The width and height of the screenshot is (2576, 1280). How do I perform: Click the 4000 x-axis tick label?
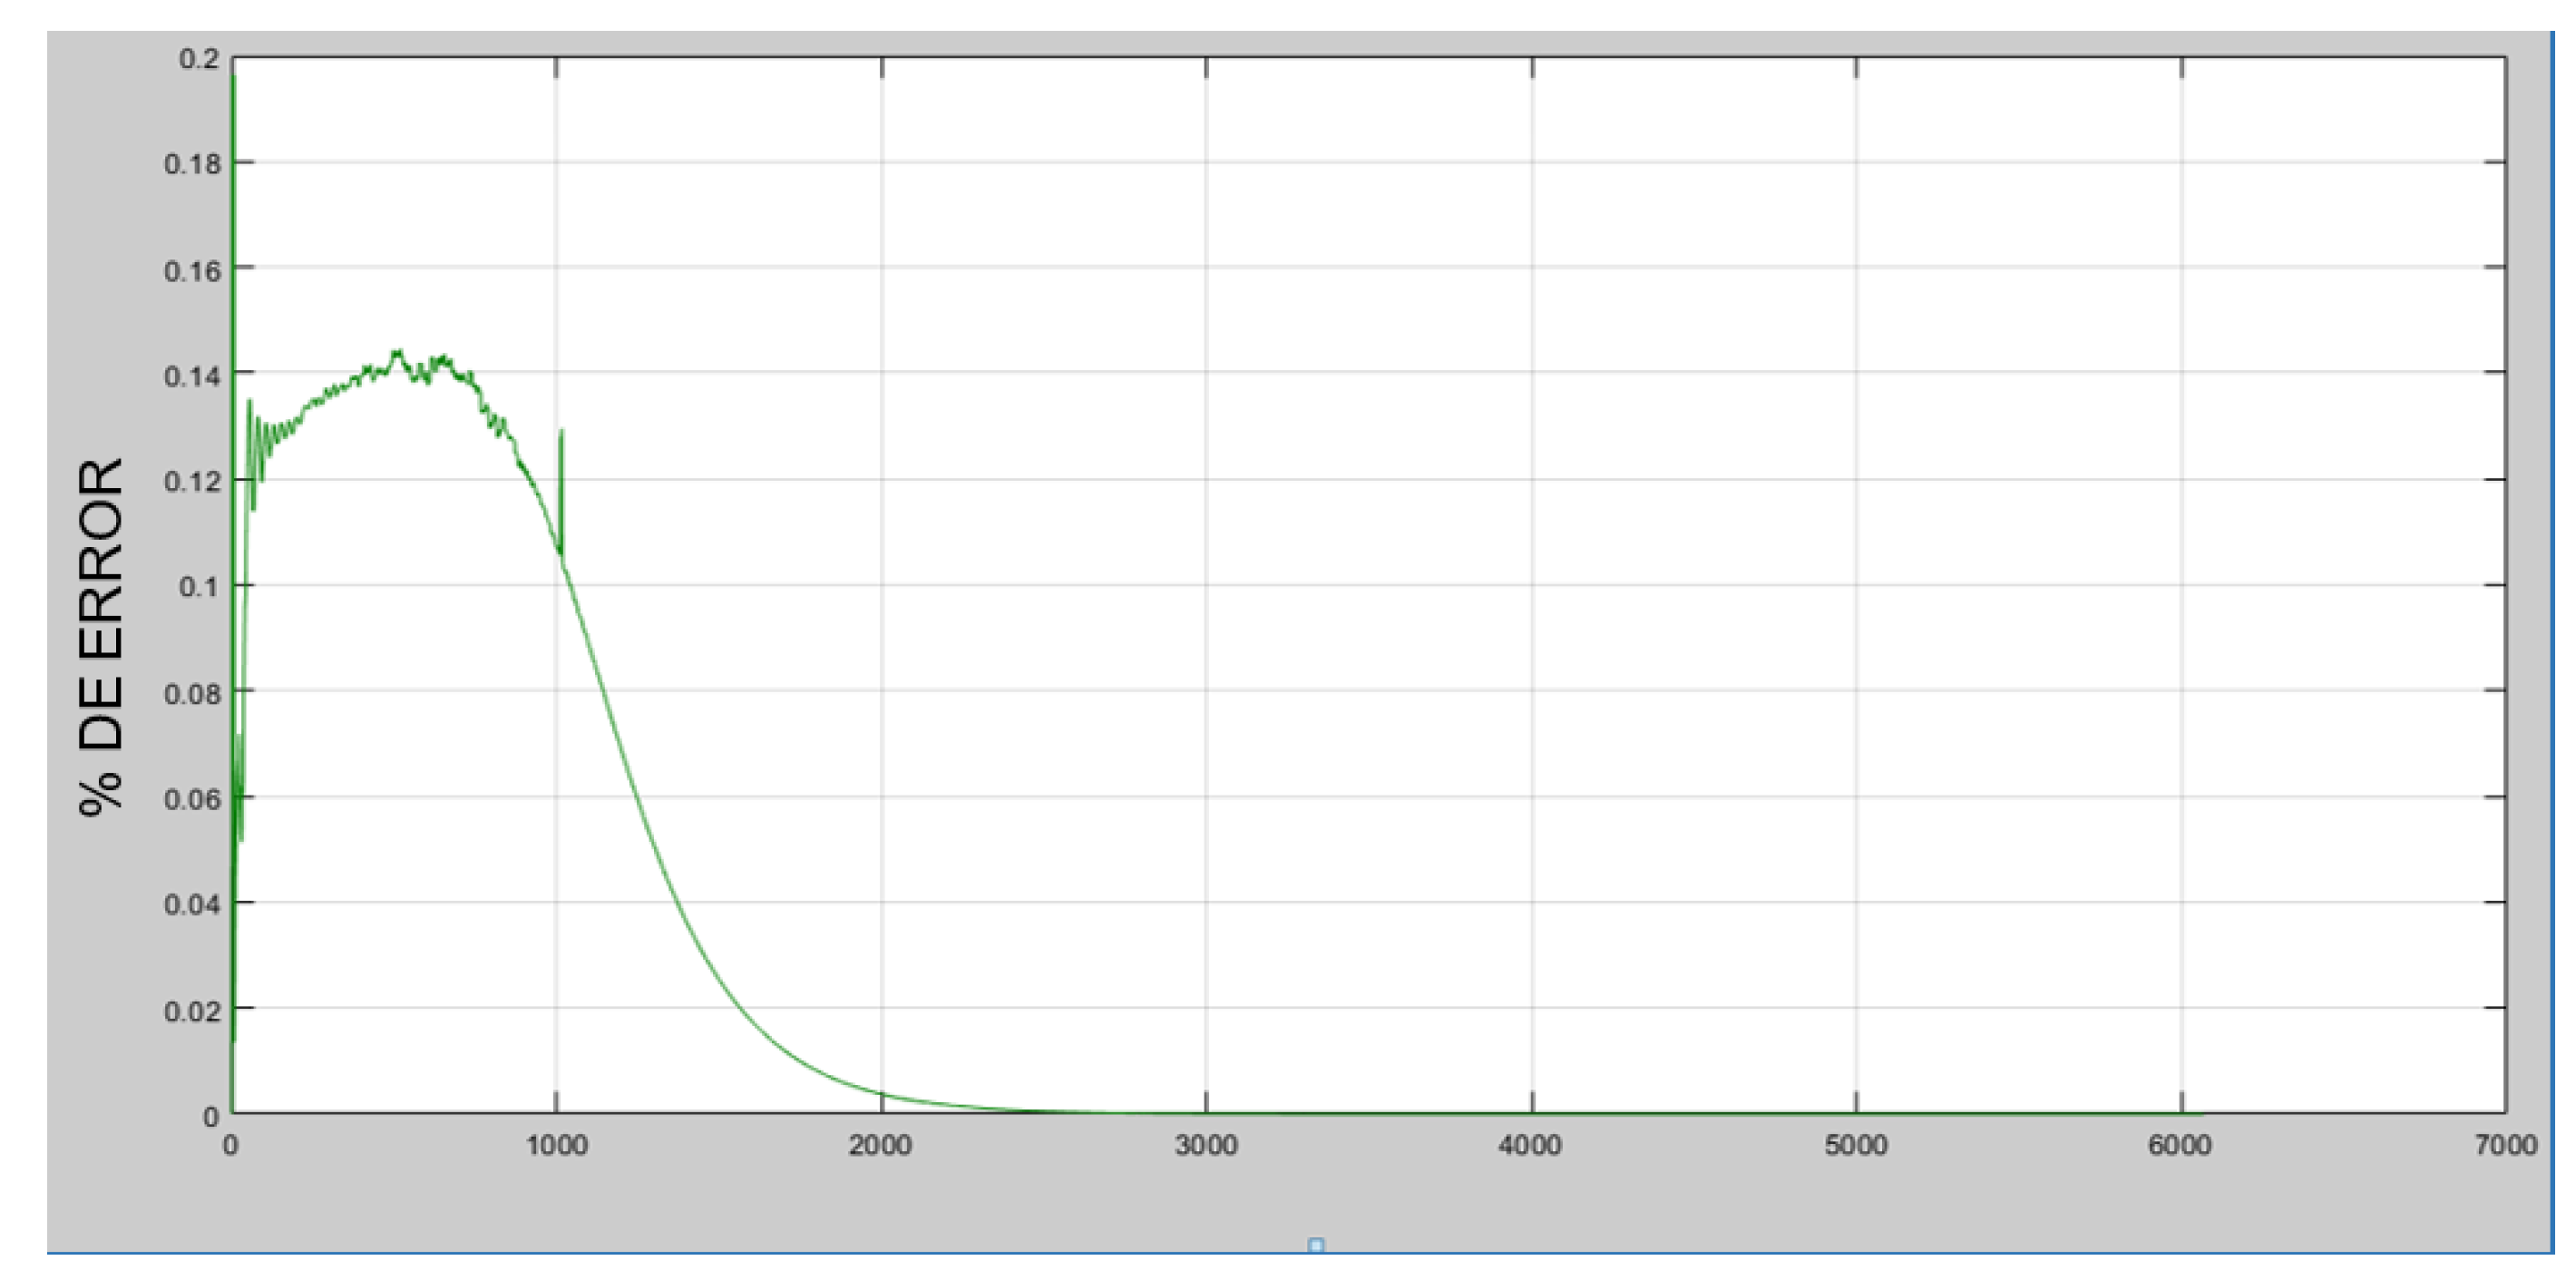pos(1530,1146)
